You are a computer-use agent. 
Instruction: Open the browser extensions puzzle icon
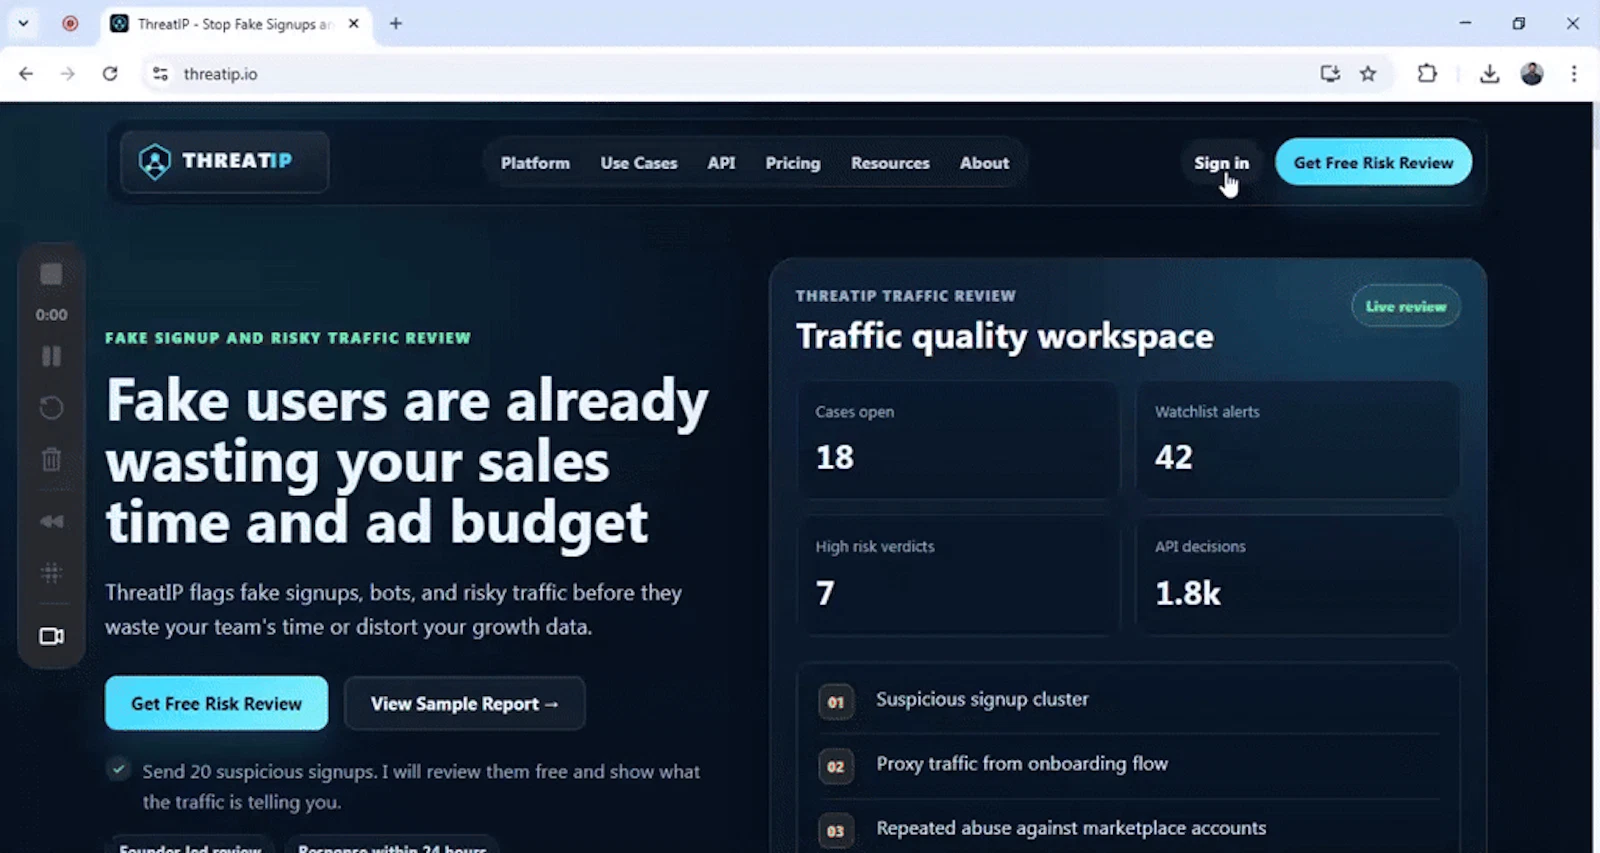(1427, 73)
